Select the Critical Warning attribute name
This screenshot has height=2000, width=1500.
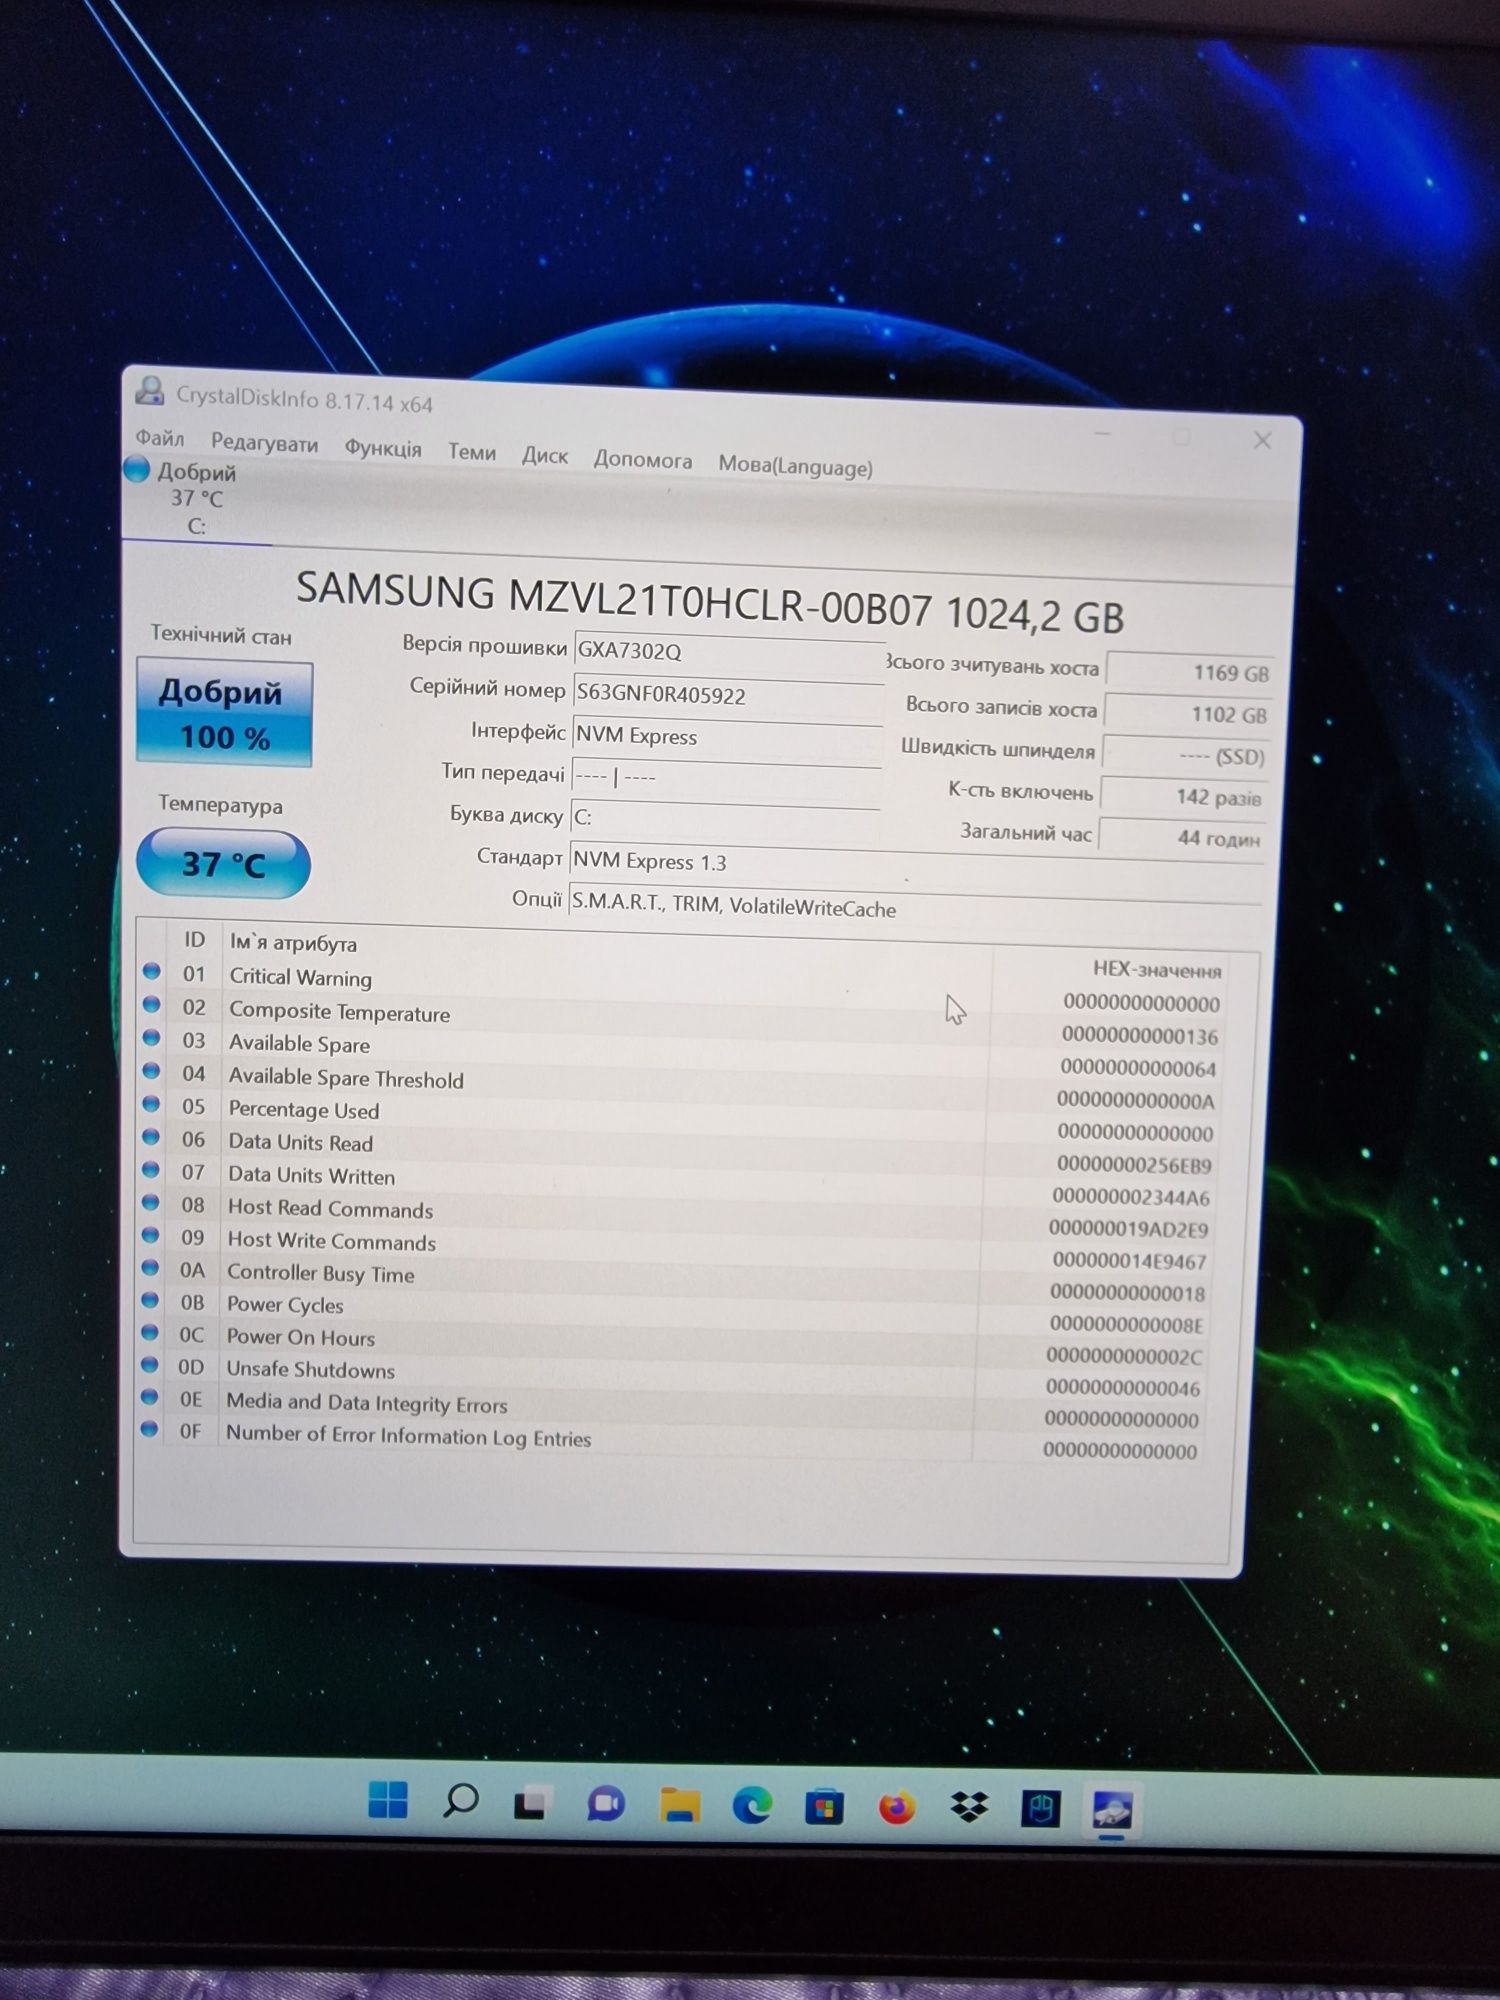[300, 977]
